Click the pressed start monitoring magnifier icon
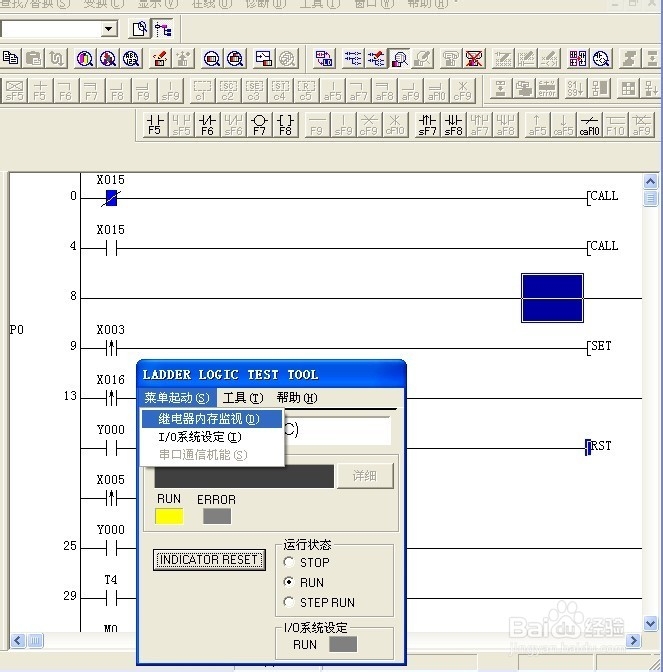 399,58
